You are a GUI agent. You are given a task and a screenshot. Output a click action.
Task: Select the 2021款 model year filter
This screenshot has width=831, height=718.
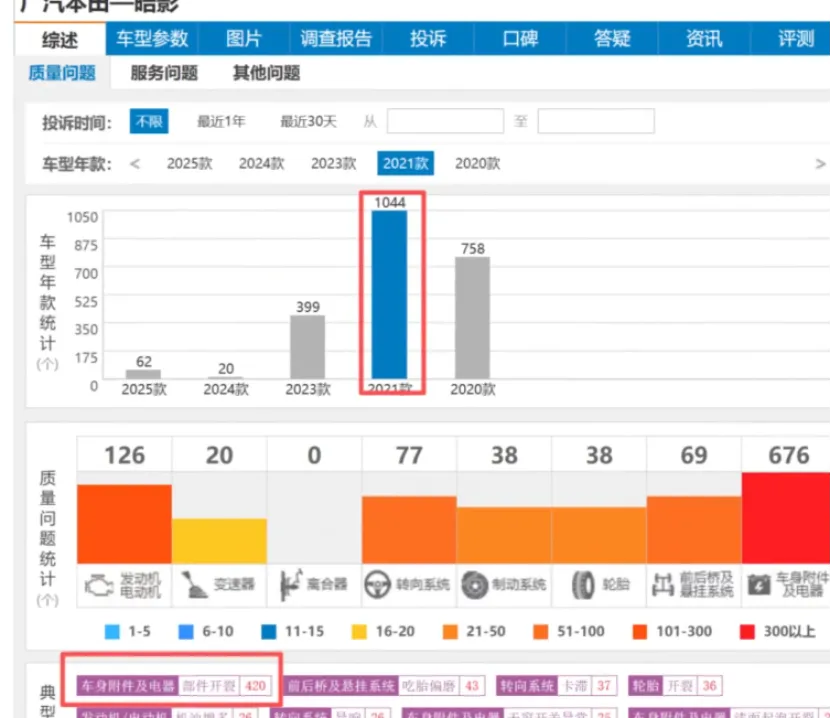405,163
